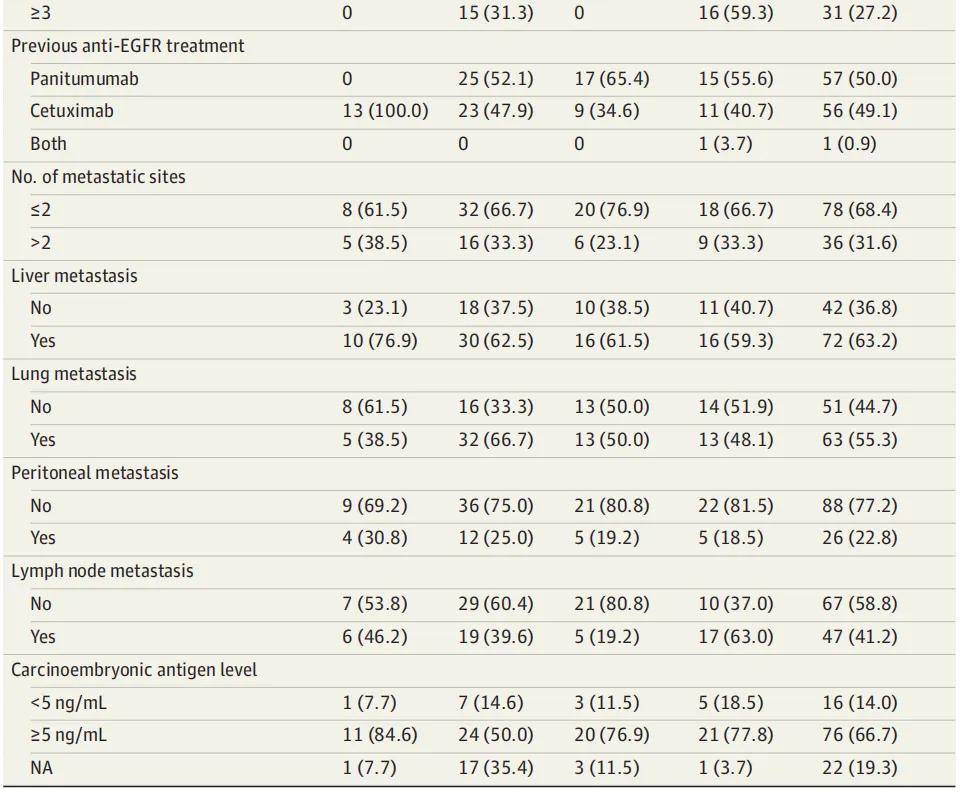Select the '88 (77.2)' cell

[859, 506]
